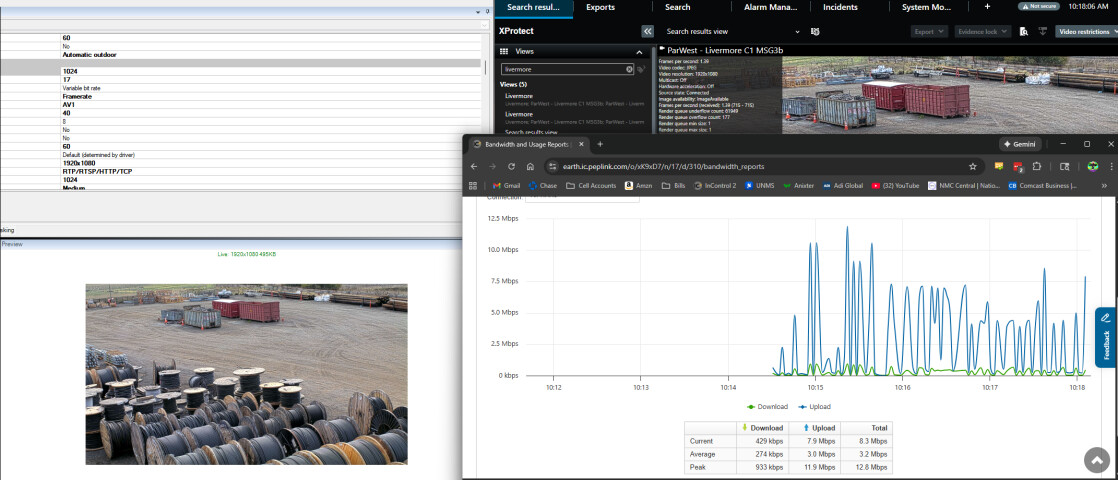The width and height of the screenshot is (1118, 480).
Task: Switch to the Exports tab
Action: (600, 7)
